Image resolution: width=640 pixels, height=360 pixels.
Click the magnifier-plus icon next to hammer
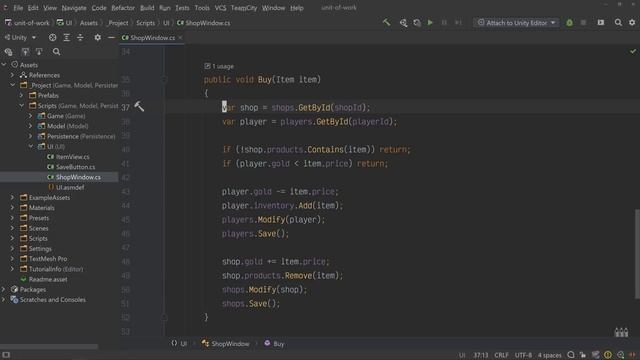tap(403, 23)
